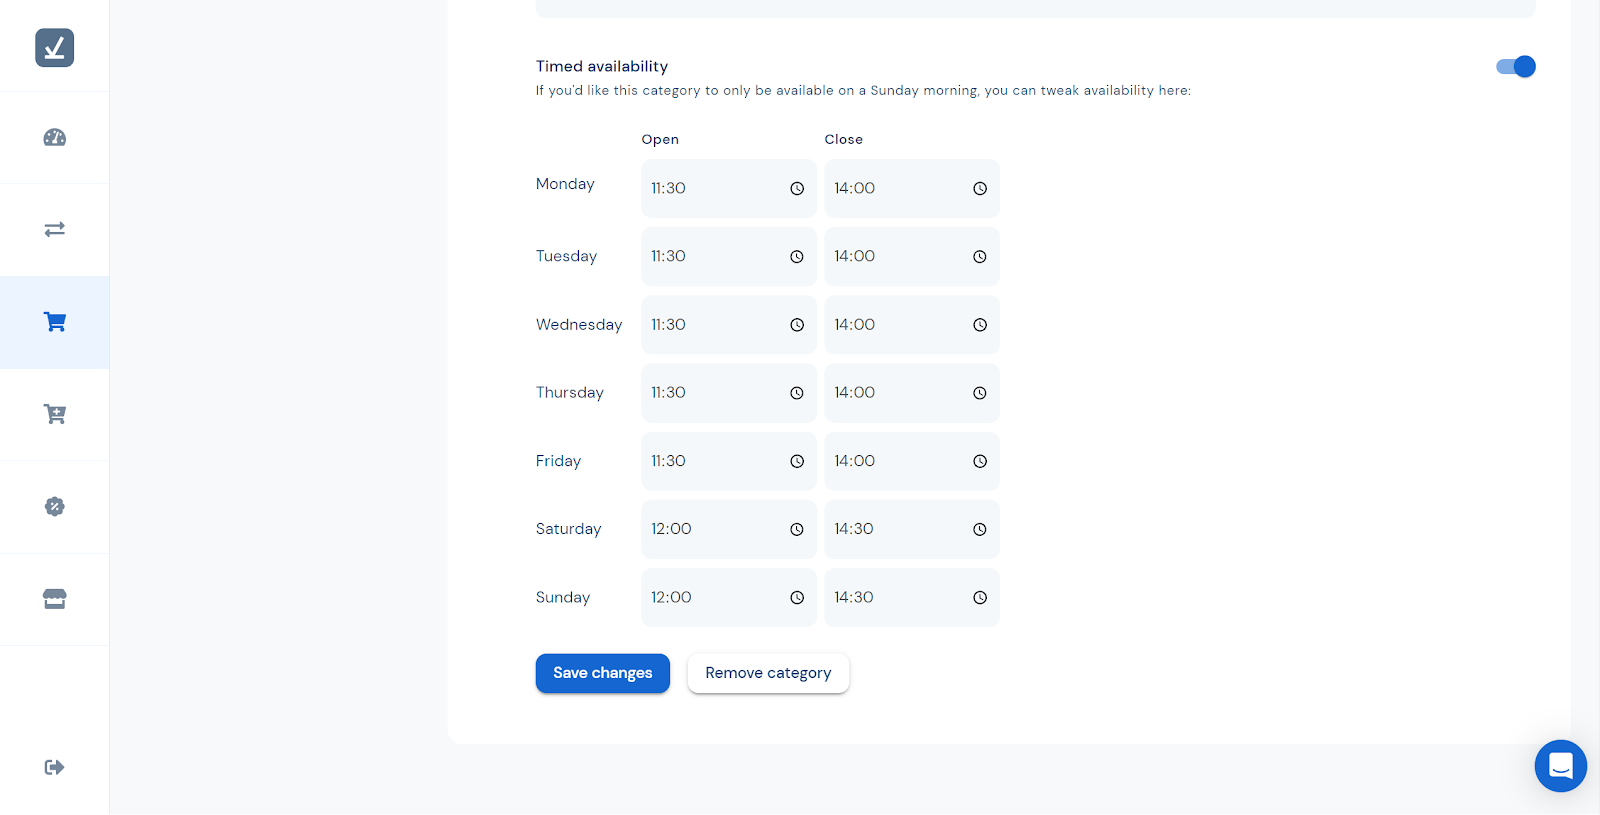Click the Save changes button
The width and height of the screenshot is (1600, 815).
coord(602,673)
